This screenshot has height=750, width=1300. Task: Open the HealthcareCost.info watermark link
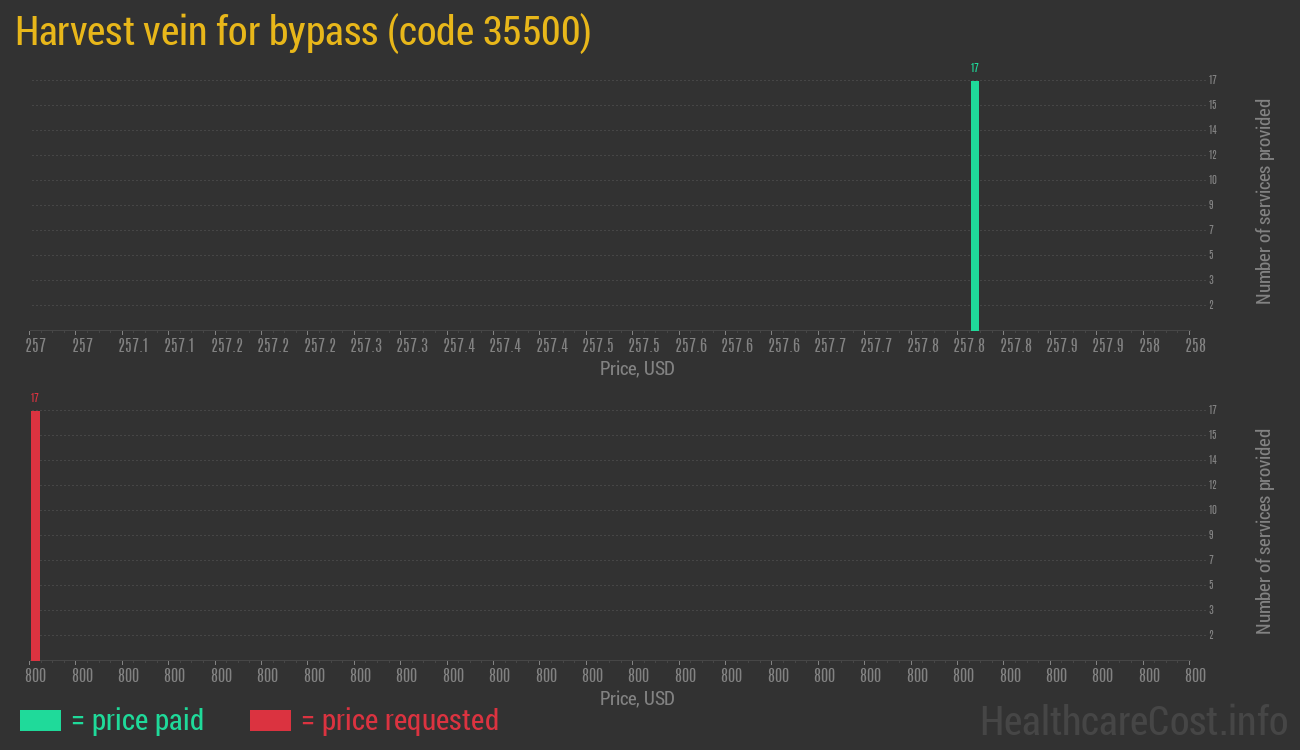[x=1133, y=720]
